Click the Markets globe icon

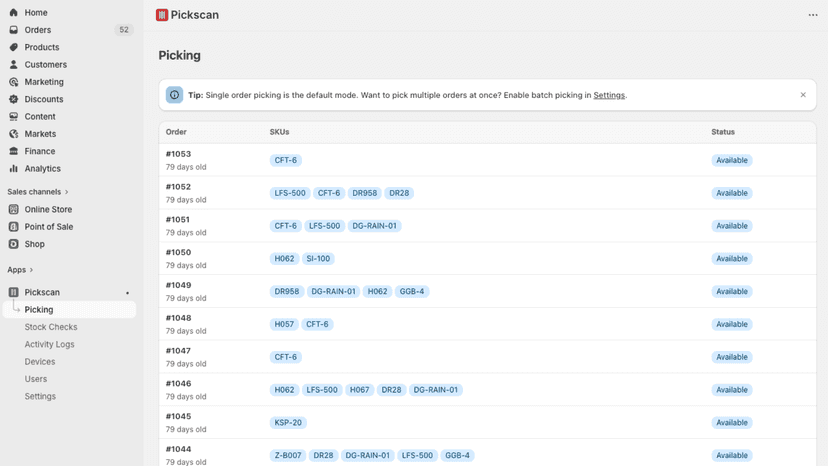(14, 134)
